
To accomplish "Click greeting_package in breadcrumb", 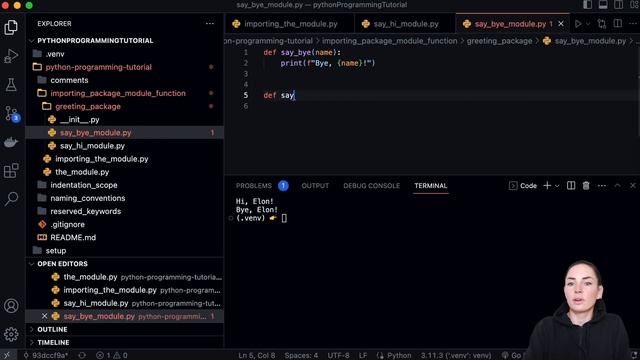I will [499, 41].
